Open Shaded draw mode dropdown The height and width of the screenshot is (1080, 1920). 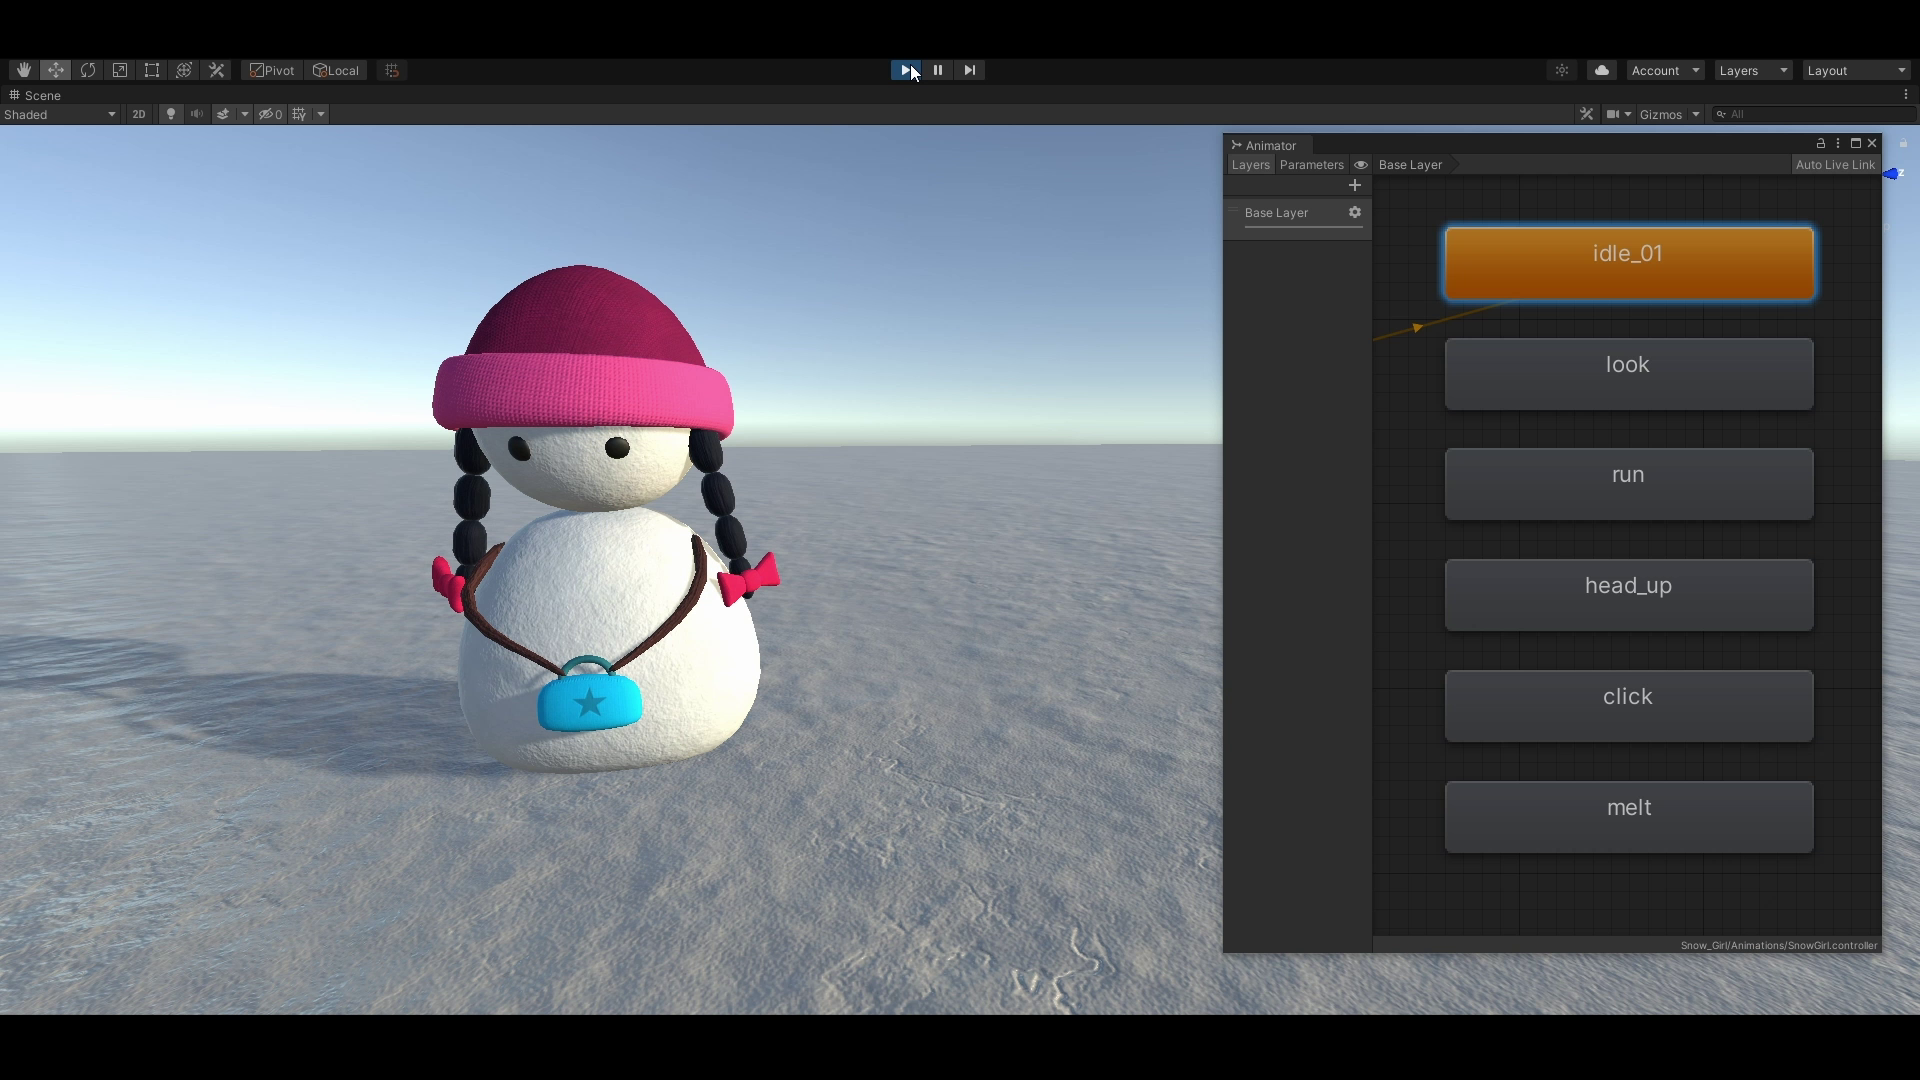tap(60, 114)
